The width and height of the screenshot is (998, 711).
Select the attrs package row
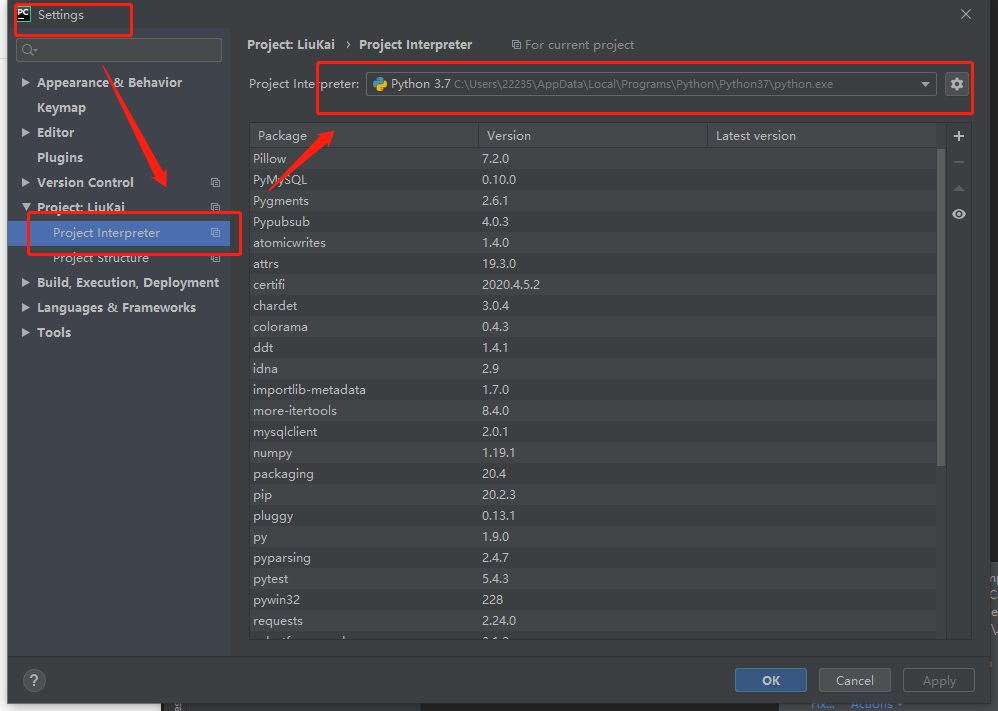point(593,264)
